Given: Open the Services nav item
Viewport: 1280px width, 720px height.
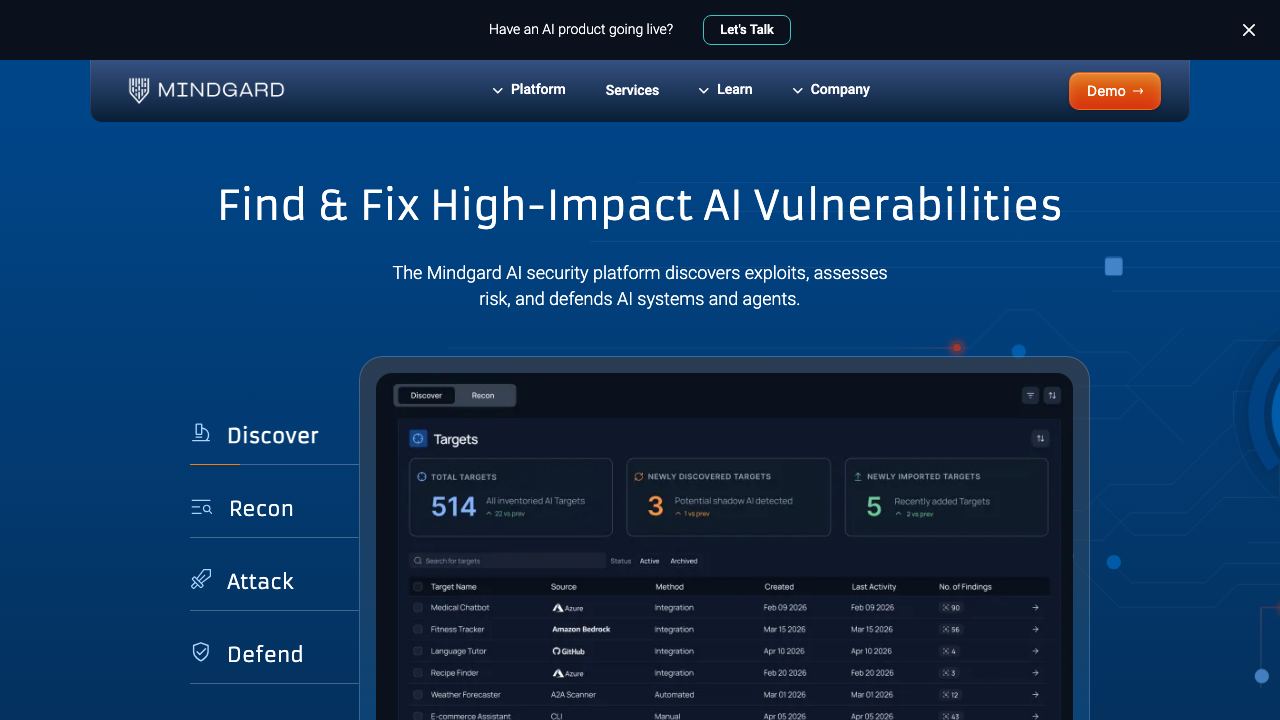Looking at the screenshot, I should tap(632, 90).
